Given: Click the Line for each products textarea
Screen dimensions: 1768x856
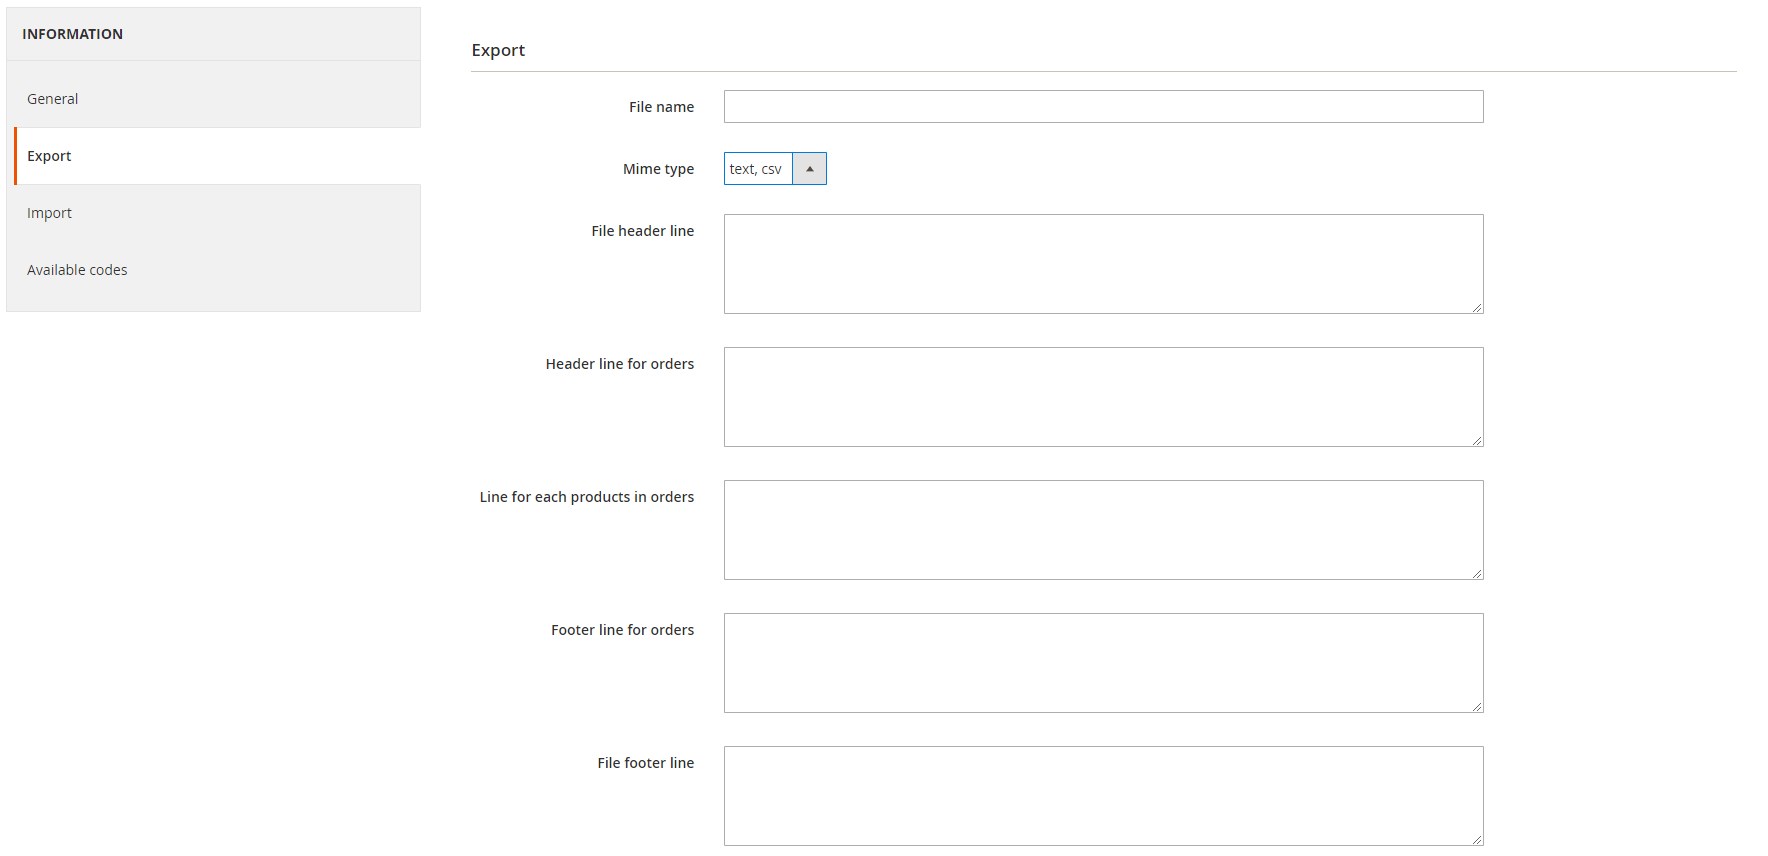Looking at the screenshot, I should [1103, 530].
